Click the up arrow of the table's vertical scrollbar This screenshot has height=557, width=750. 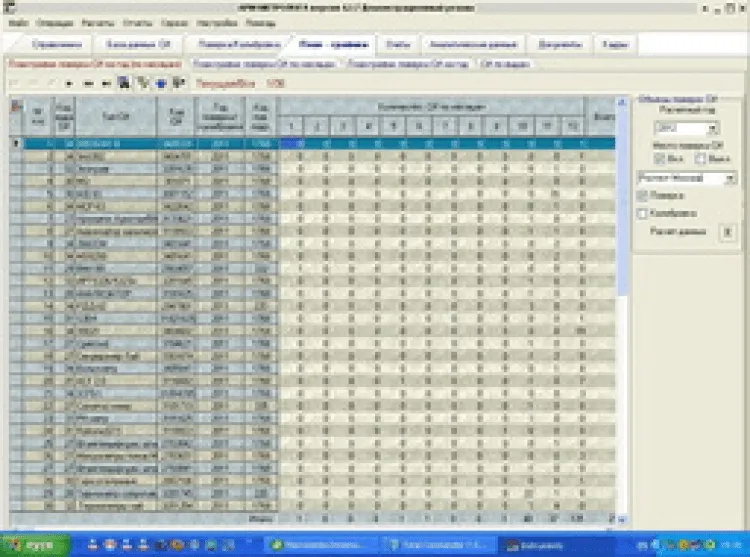tap(622, 102)
